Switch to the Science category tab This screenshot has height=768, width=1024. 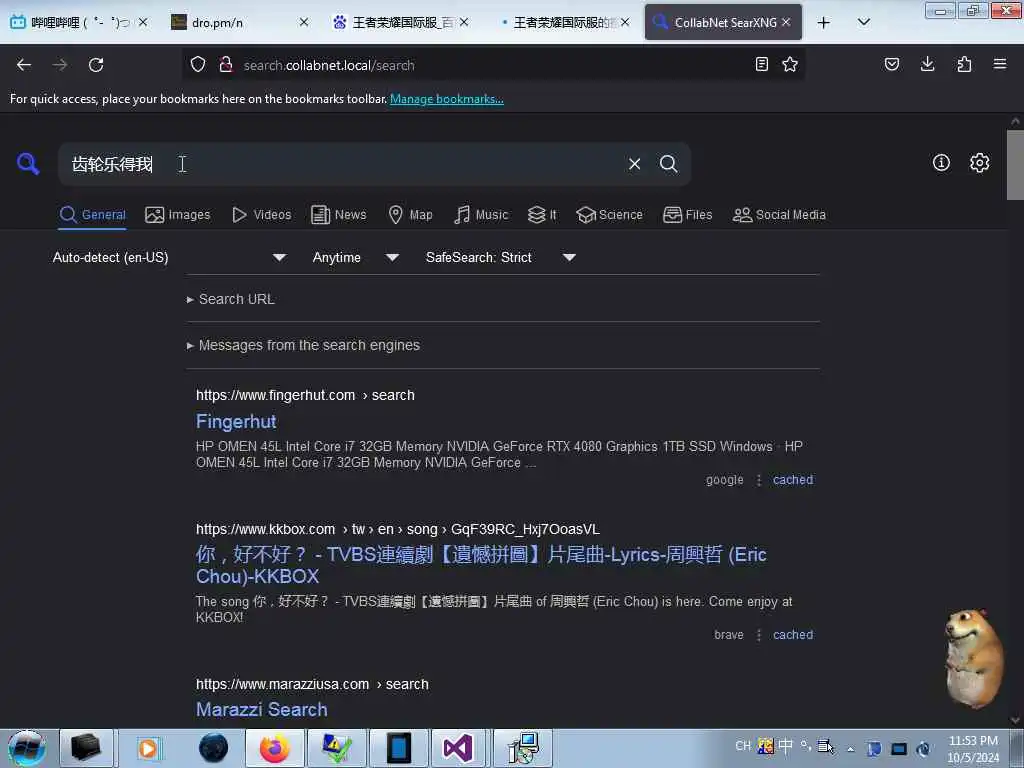click(x=609, y=215)
